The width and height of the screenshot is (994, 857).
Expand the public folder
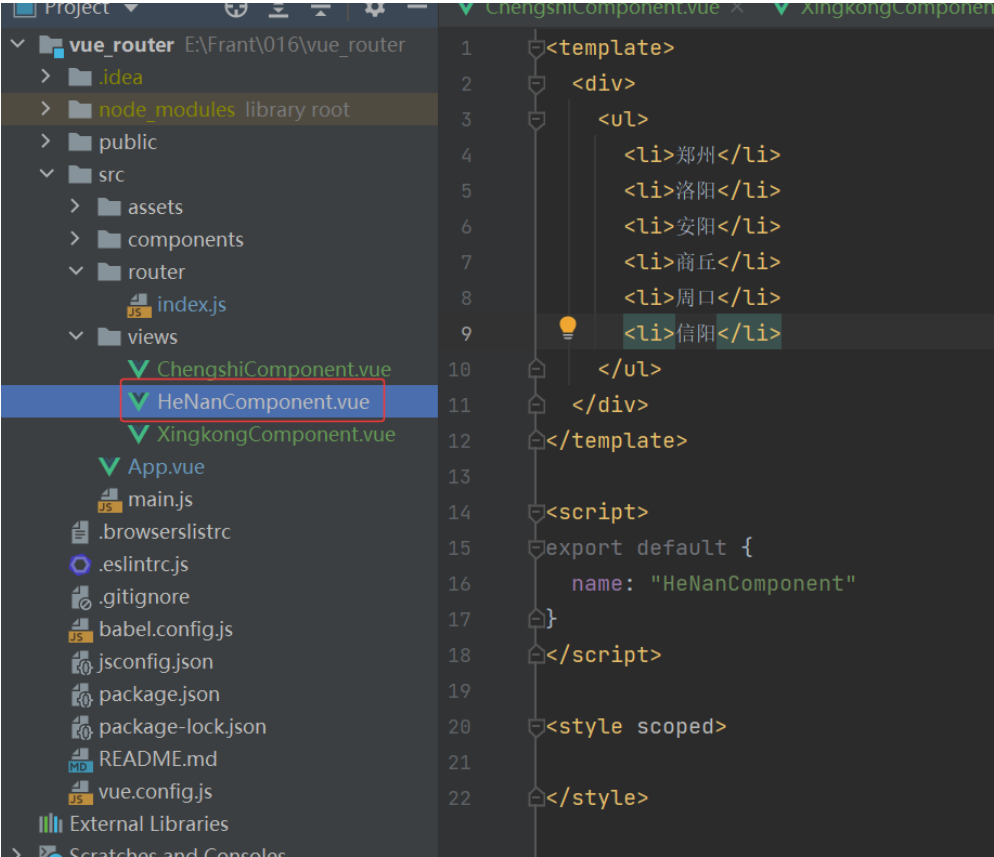click(x=45, y=141)
